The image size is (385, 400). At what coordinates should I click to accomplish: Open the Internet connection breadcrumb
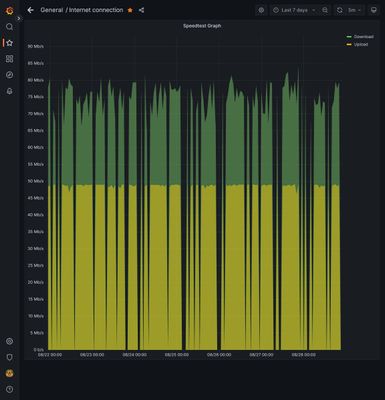coord(96,10)
